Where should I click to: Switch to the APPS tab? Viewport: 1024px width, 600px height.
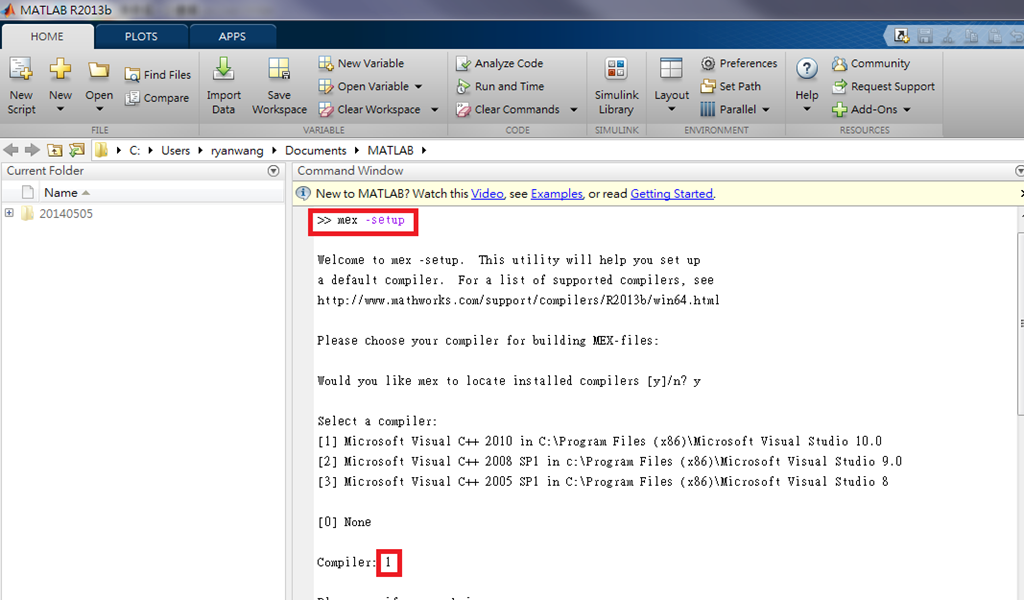pyautogui.click(x=232, y=37)
